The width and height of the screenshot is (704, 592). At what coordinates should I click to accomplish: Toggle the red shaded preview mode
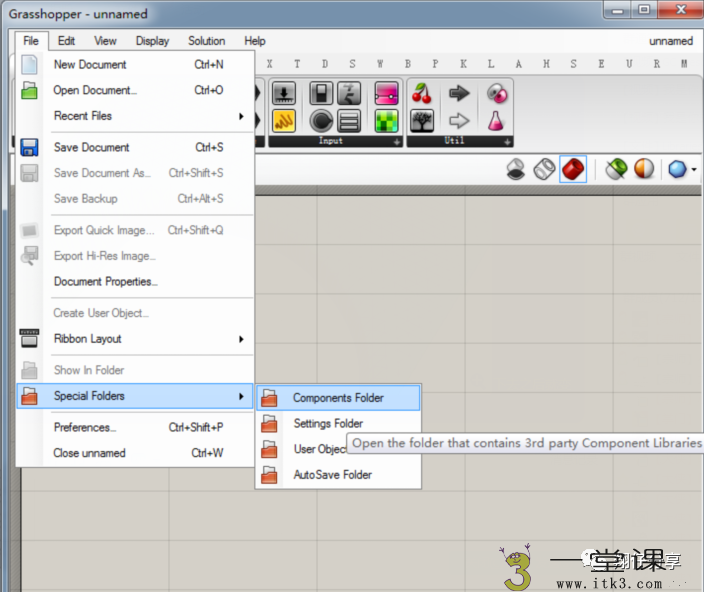click(x=572, y=169)
